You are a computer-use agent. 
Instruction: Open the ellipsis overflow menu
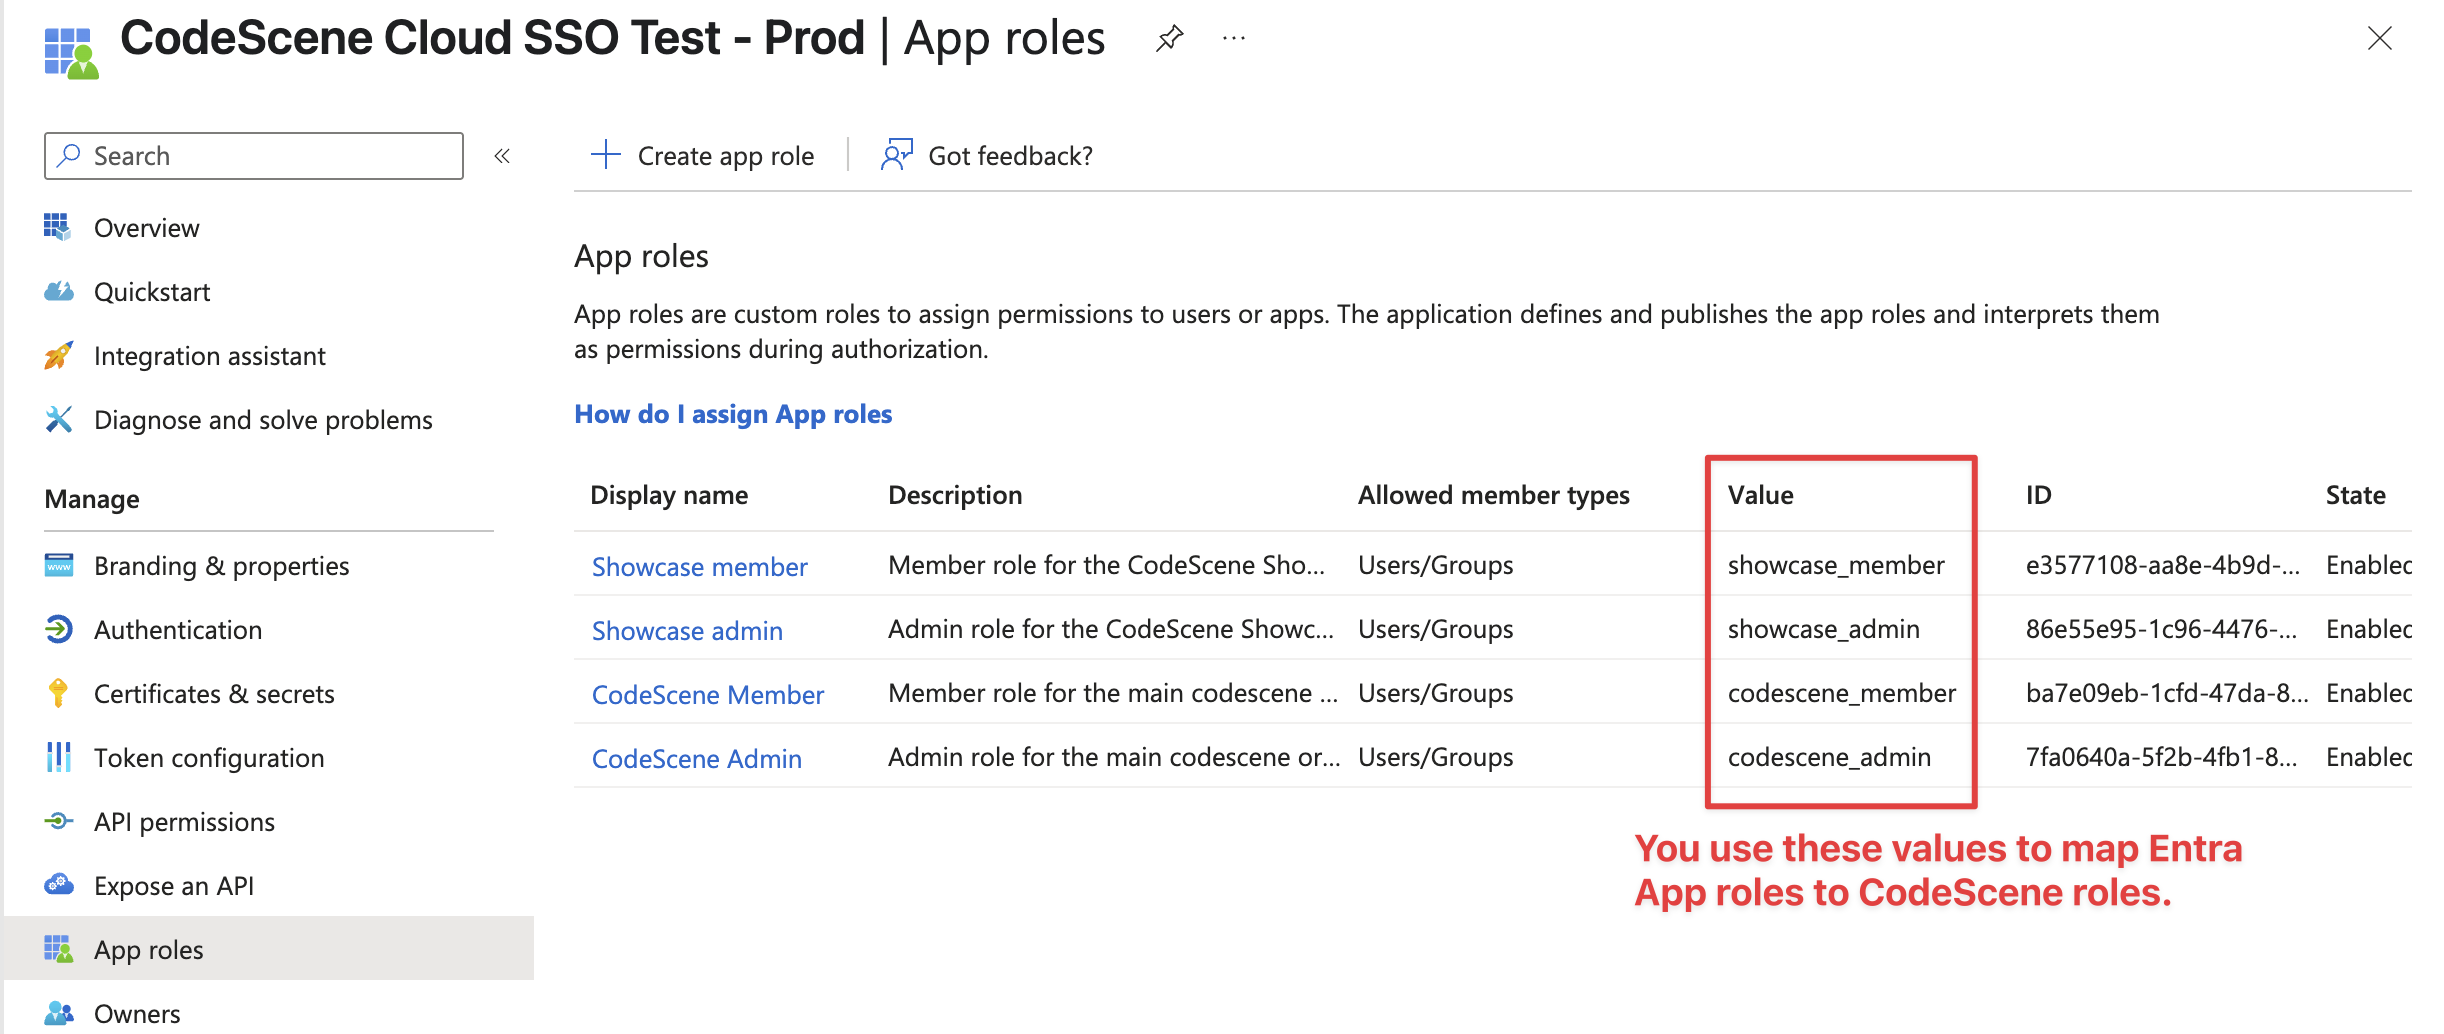point(1232,38)
